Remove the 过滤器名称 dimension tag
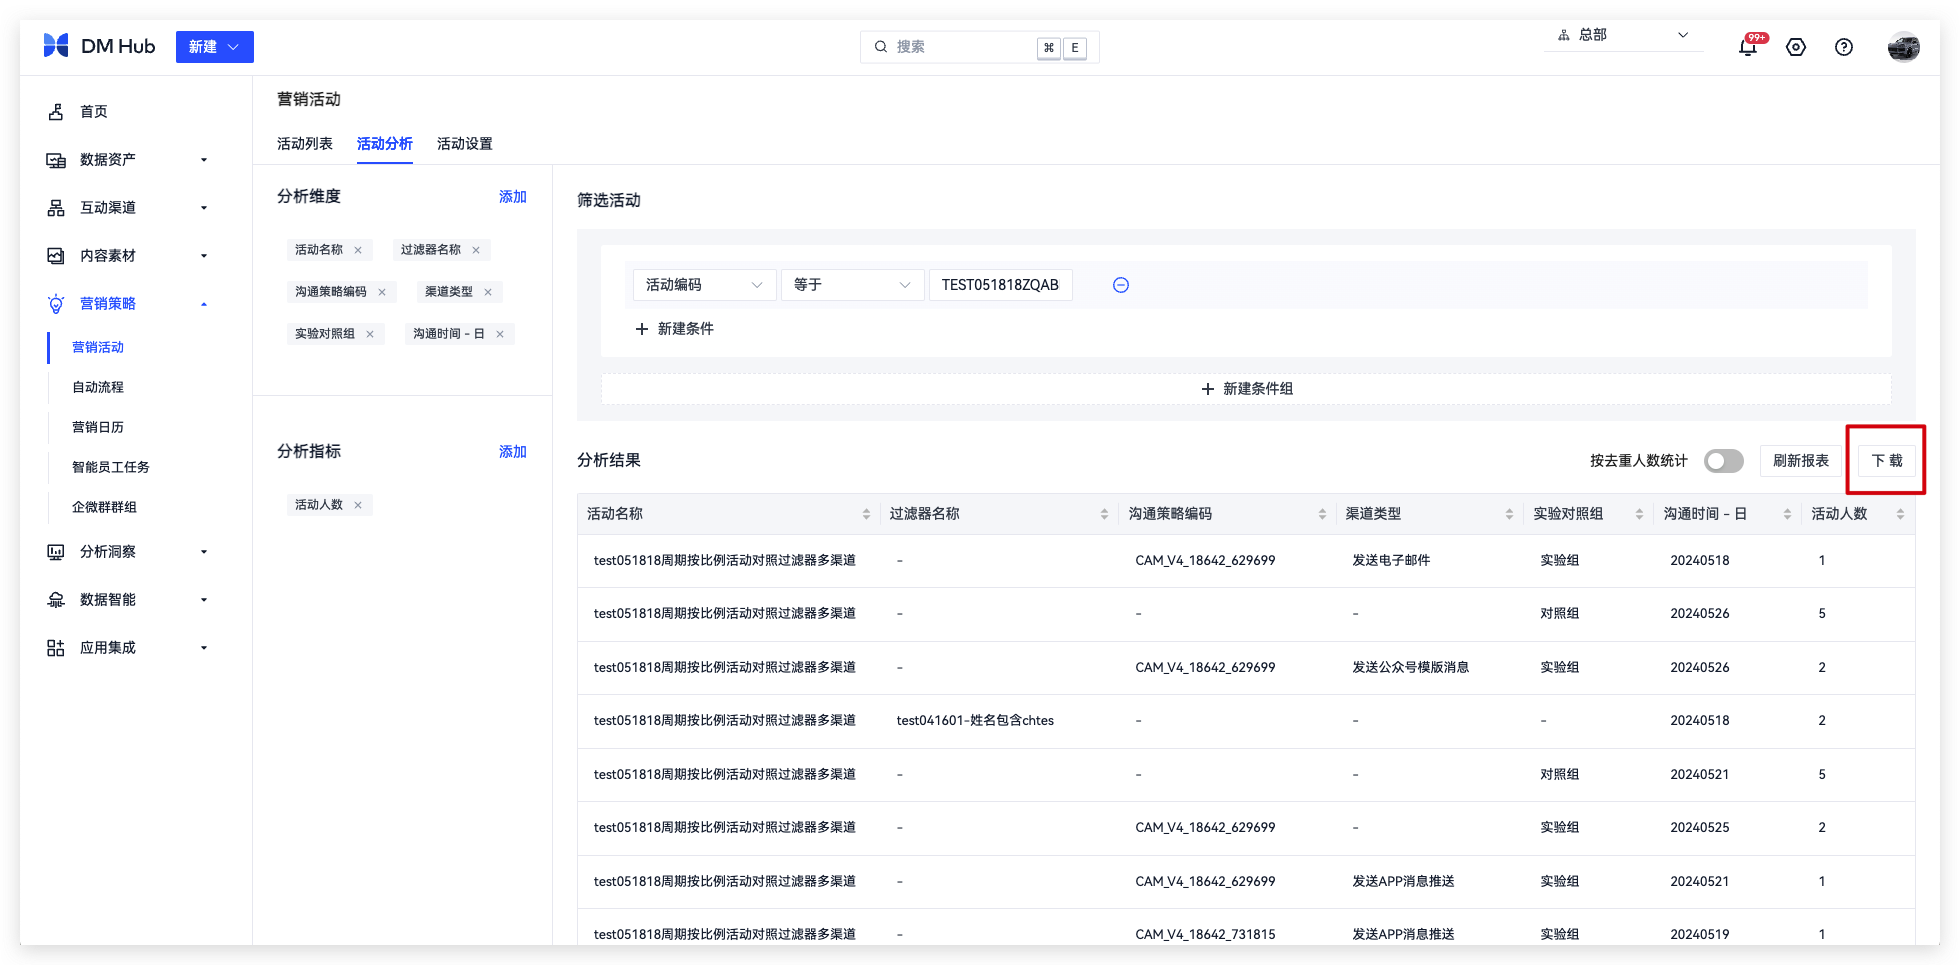 coord(476,250)
